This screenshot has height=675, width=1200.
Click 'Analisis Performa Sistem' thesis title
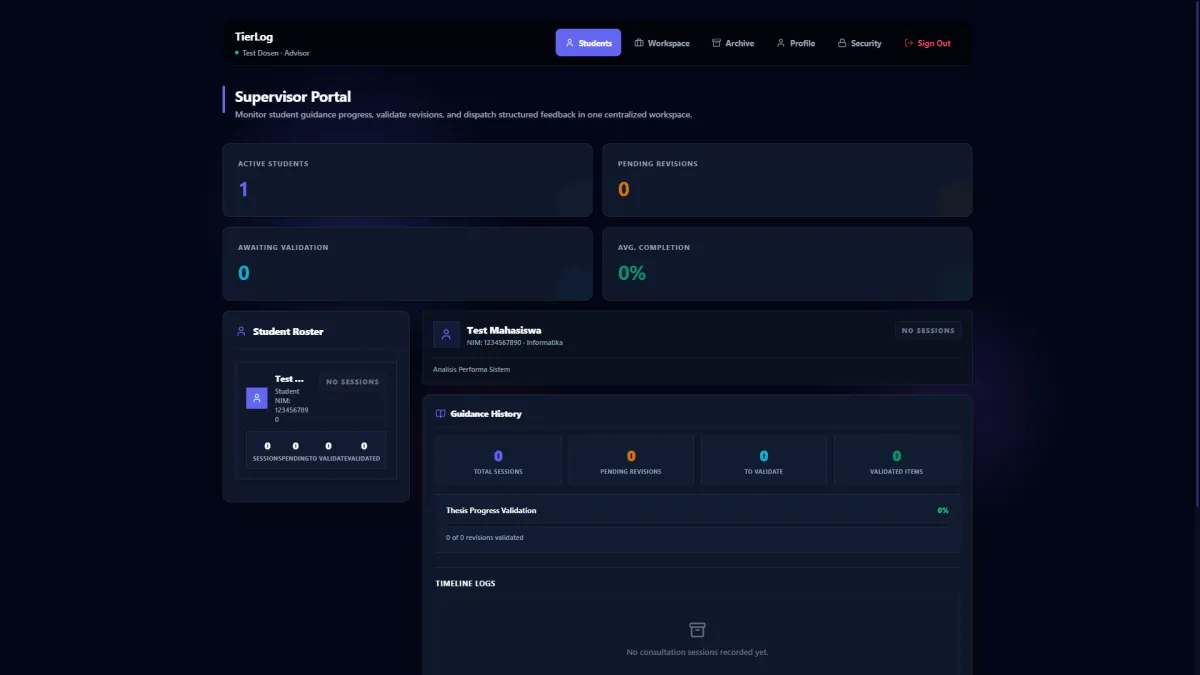(x=472, y=370)
